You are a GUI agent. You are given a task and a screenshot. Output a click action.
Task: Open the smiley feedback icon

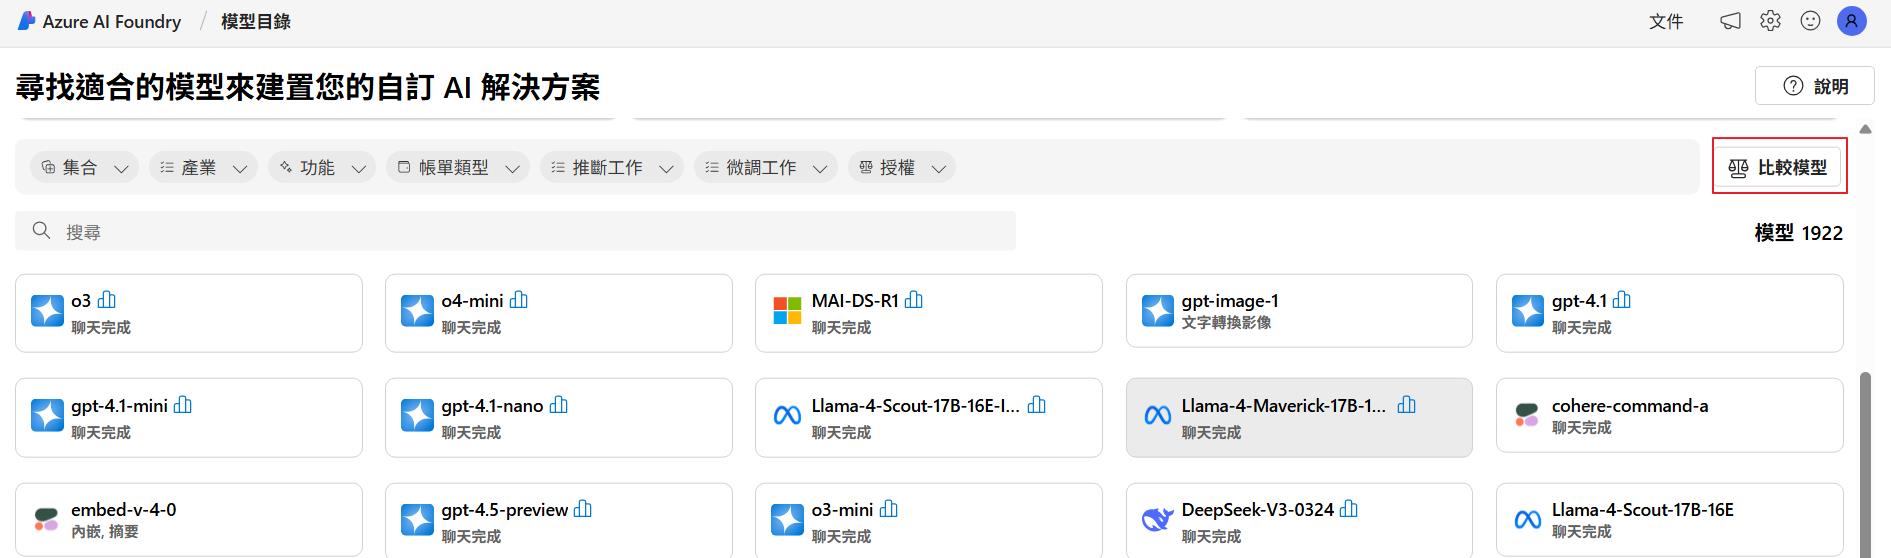point(1810,21)
